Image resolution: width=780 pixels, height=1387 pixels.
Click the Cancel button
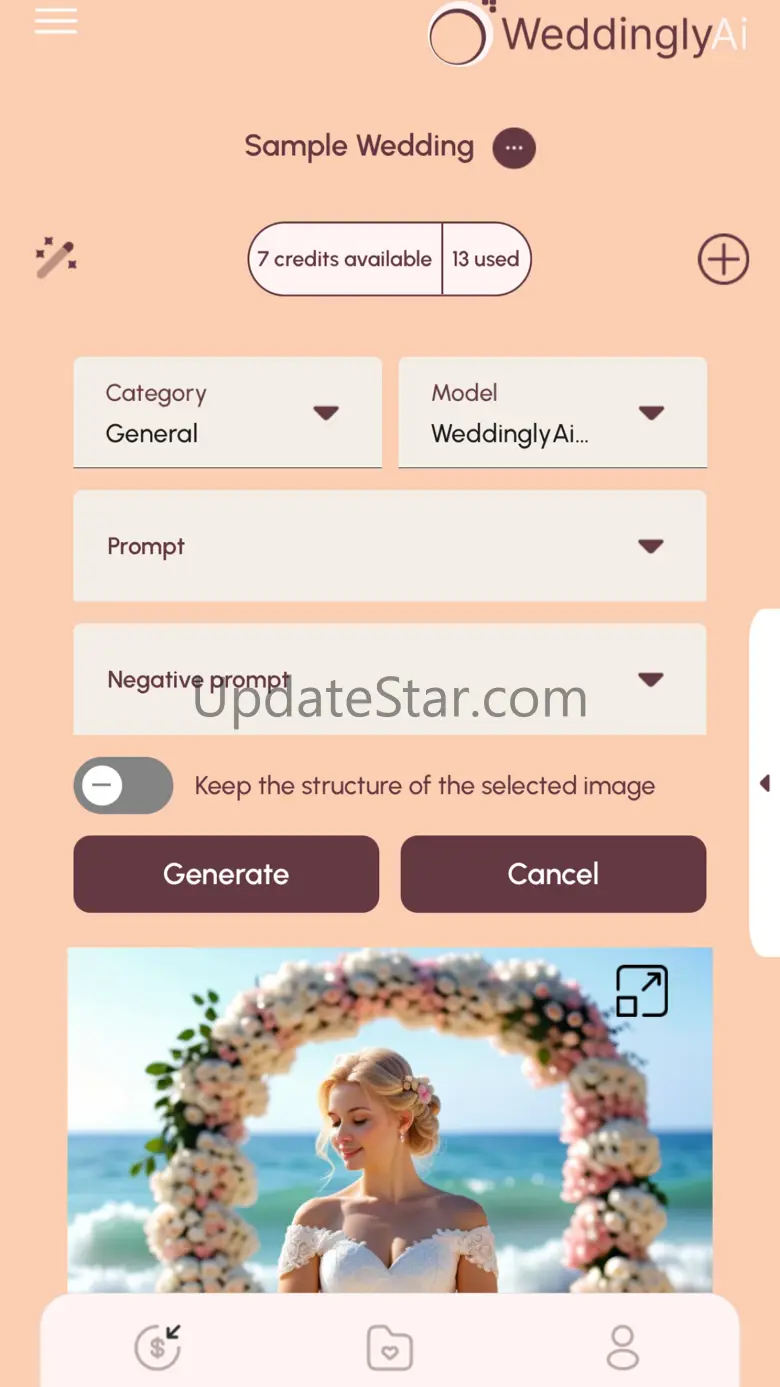click(554, 874)
